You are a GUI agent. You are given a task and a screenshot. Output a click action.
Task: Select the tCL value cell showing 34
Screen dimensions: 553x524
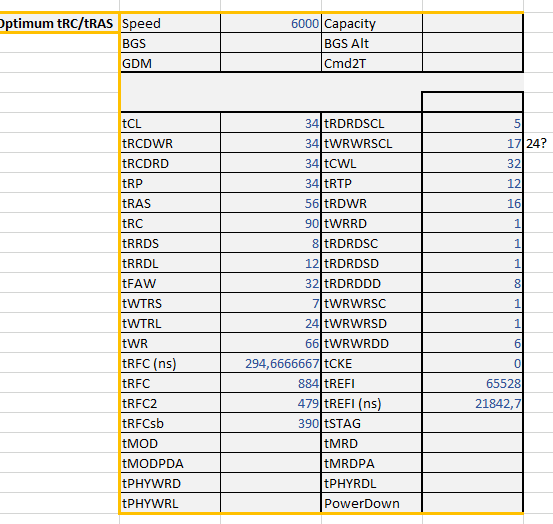click(x=271, y=123)
